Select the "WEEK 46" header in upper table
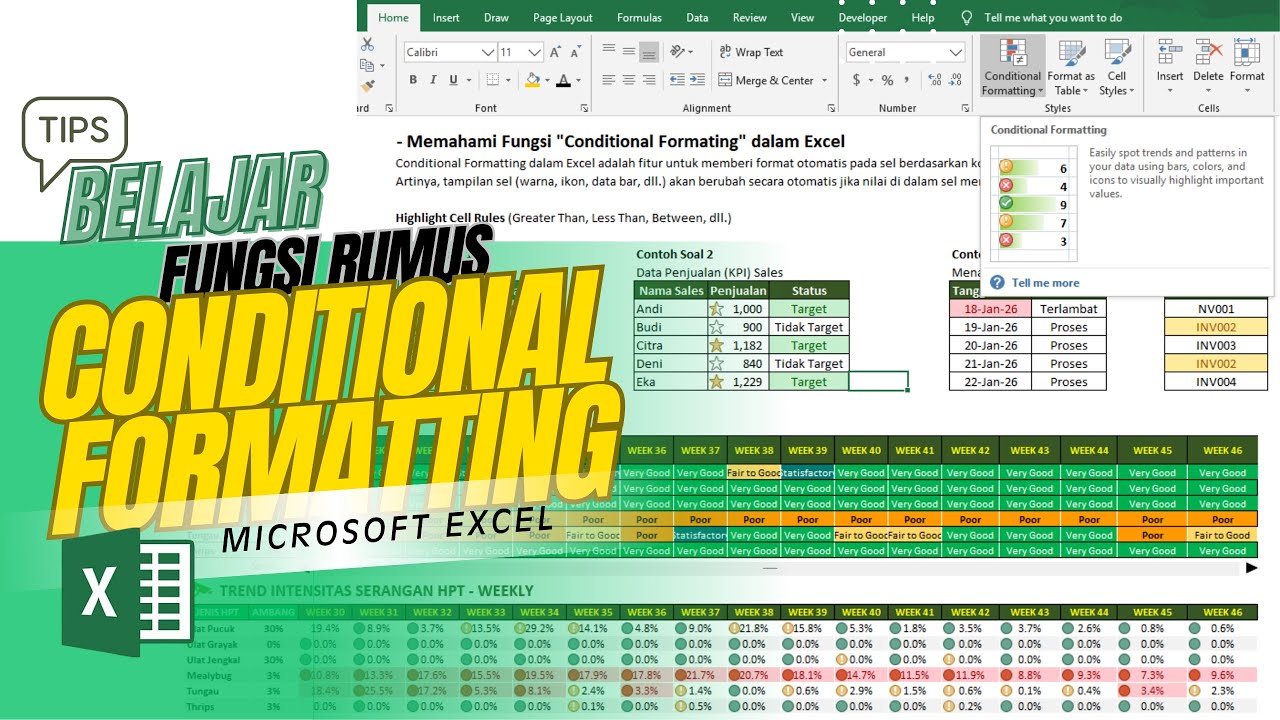 click(1222, 450)
